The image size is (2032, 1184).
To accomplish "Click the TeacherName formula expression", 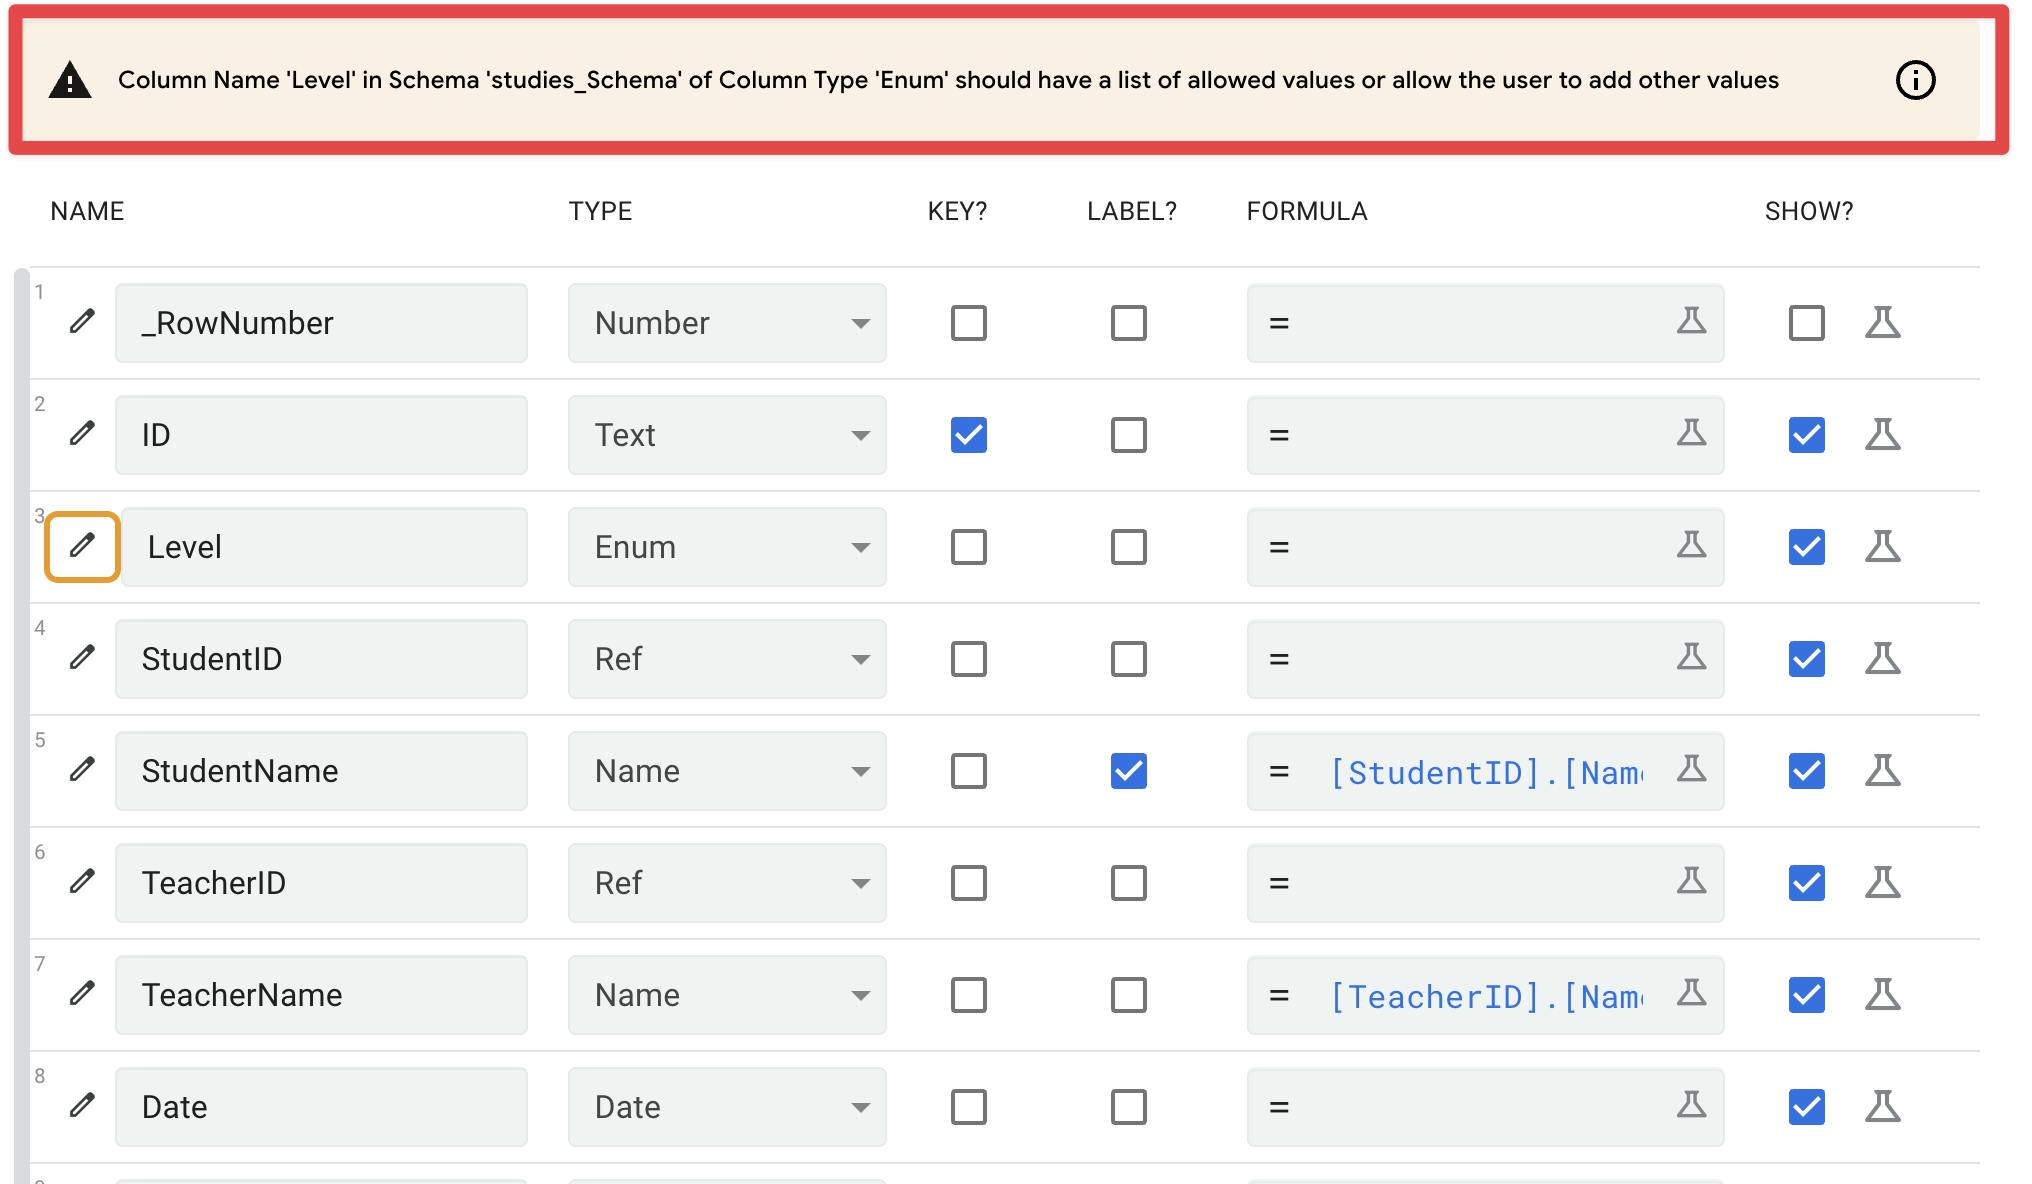I will 1485,996.
